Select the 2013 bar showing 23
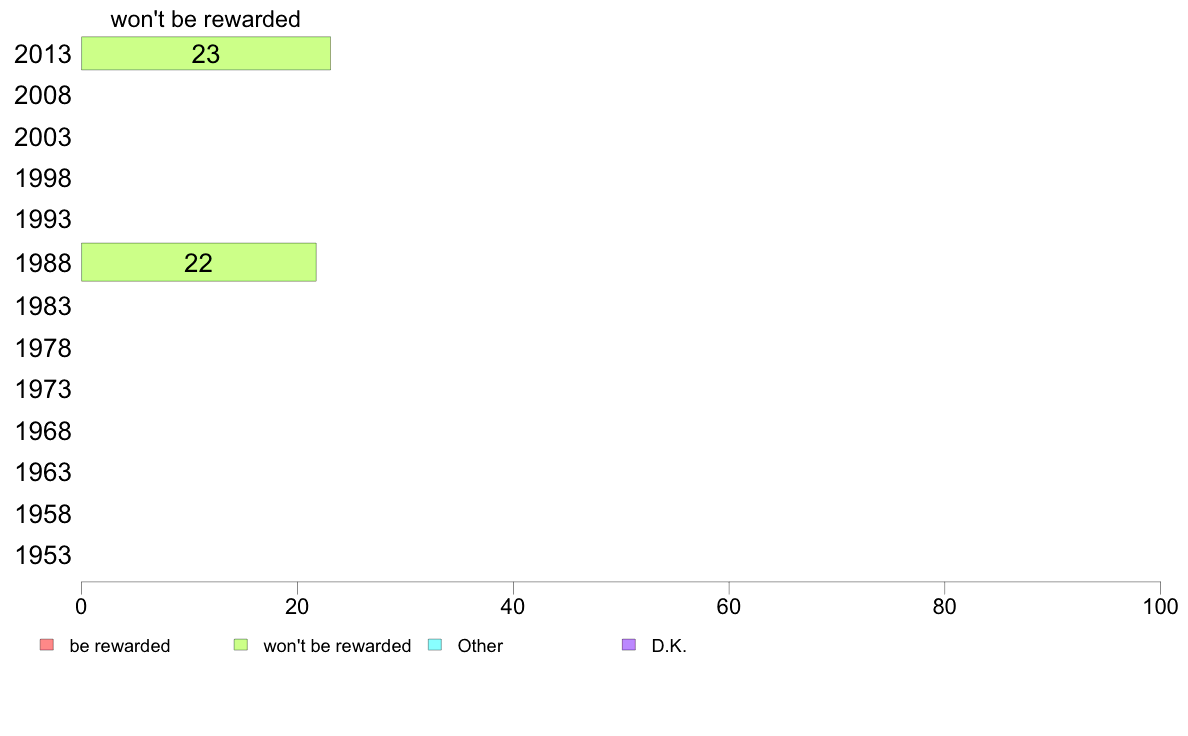This screenshot has width=1188, height=736. tap(206, 53)
